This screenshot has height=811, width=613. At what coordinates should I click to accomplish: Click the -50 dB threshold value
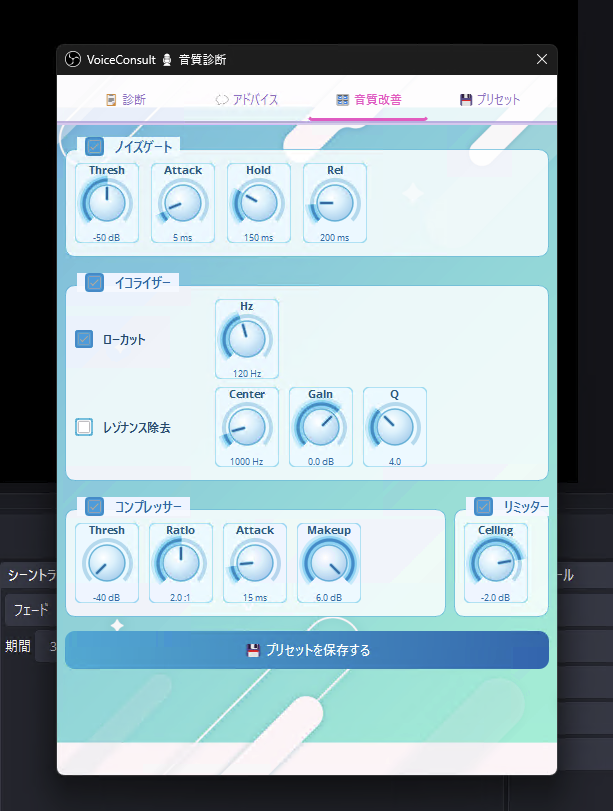[x=107, y=237]
